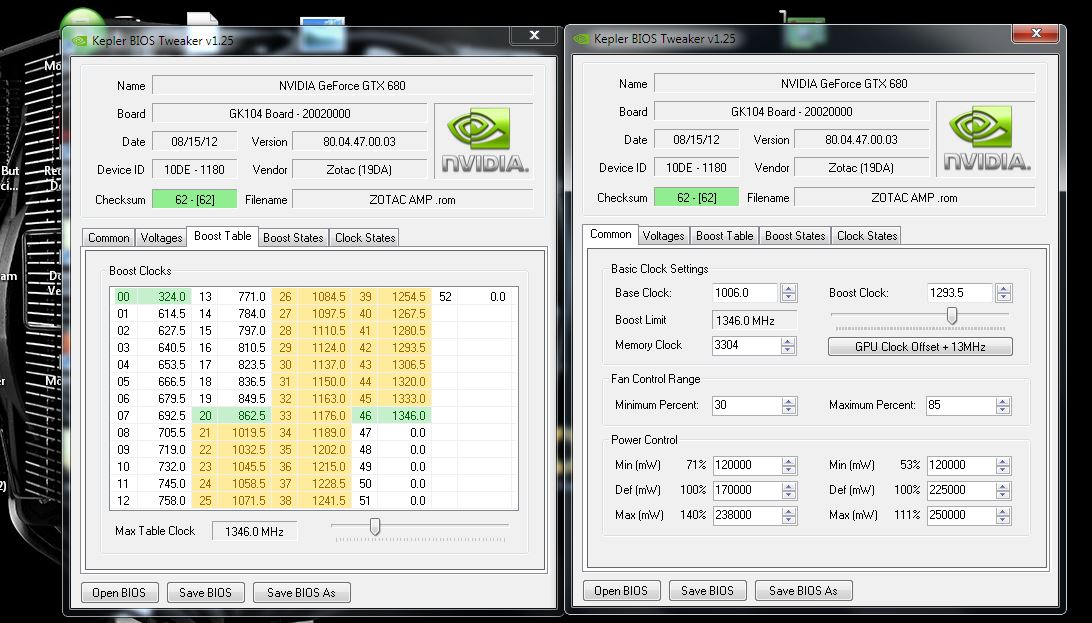This screenshot has height=623, width=1092.
Task: Click the Base Clock input field
Action: pyautogui.click(x=744, y=293)
